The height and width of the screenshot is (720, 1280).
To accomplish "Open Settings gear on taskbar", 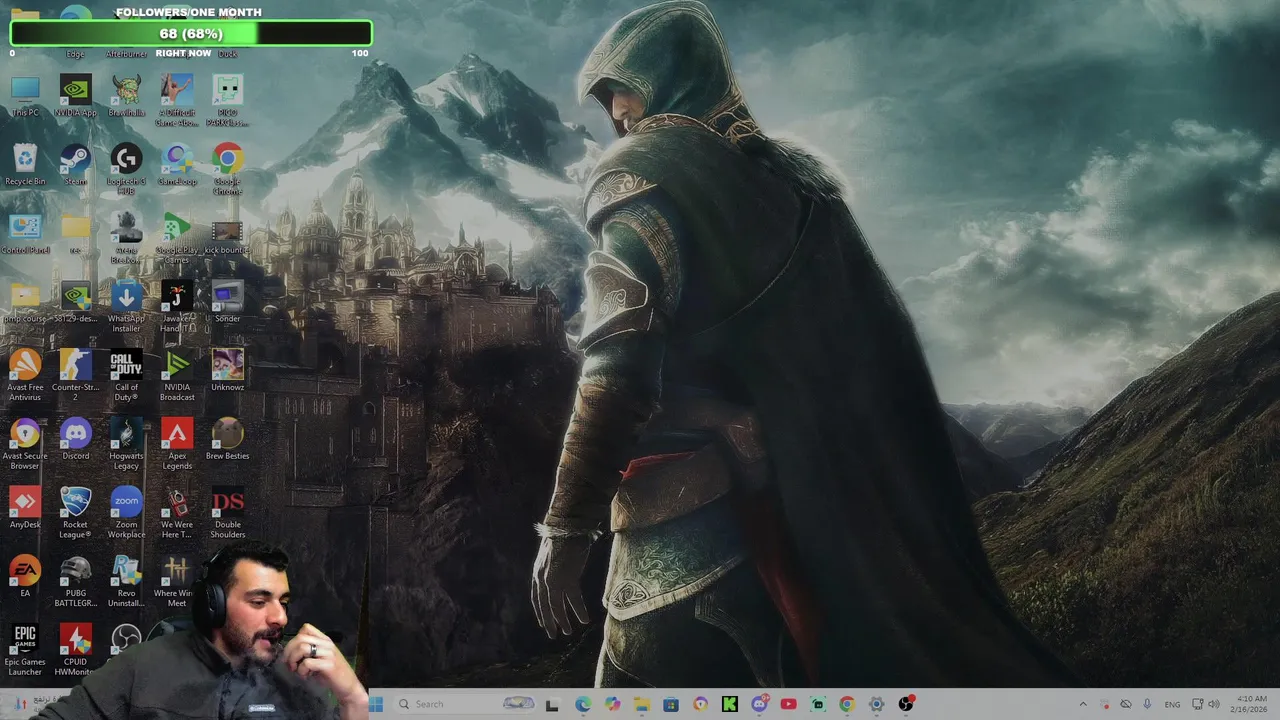I will pos(876,704).
